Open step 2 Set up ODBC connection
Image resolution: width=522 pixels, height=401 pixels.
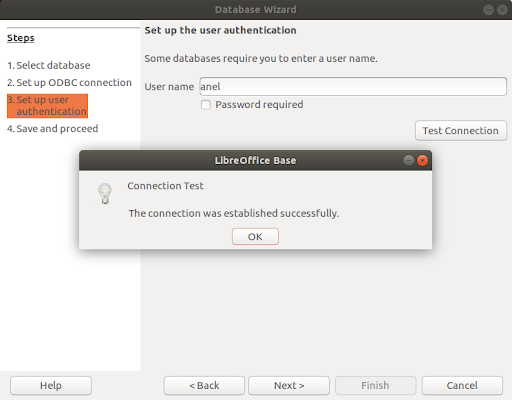pos(69,83)
